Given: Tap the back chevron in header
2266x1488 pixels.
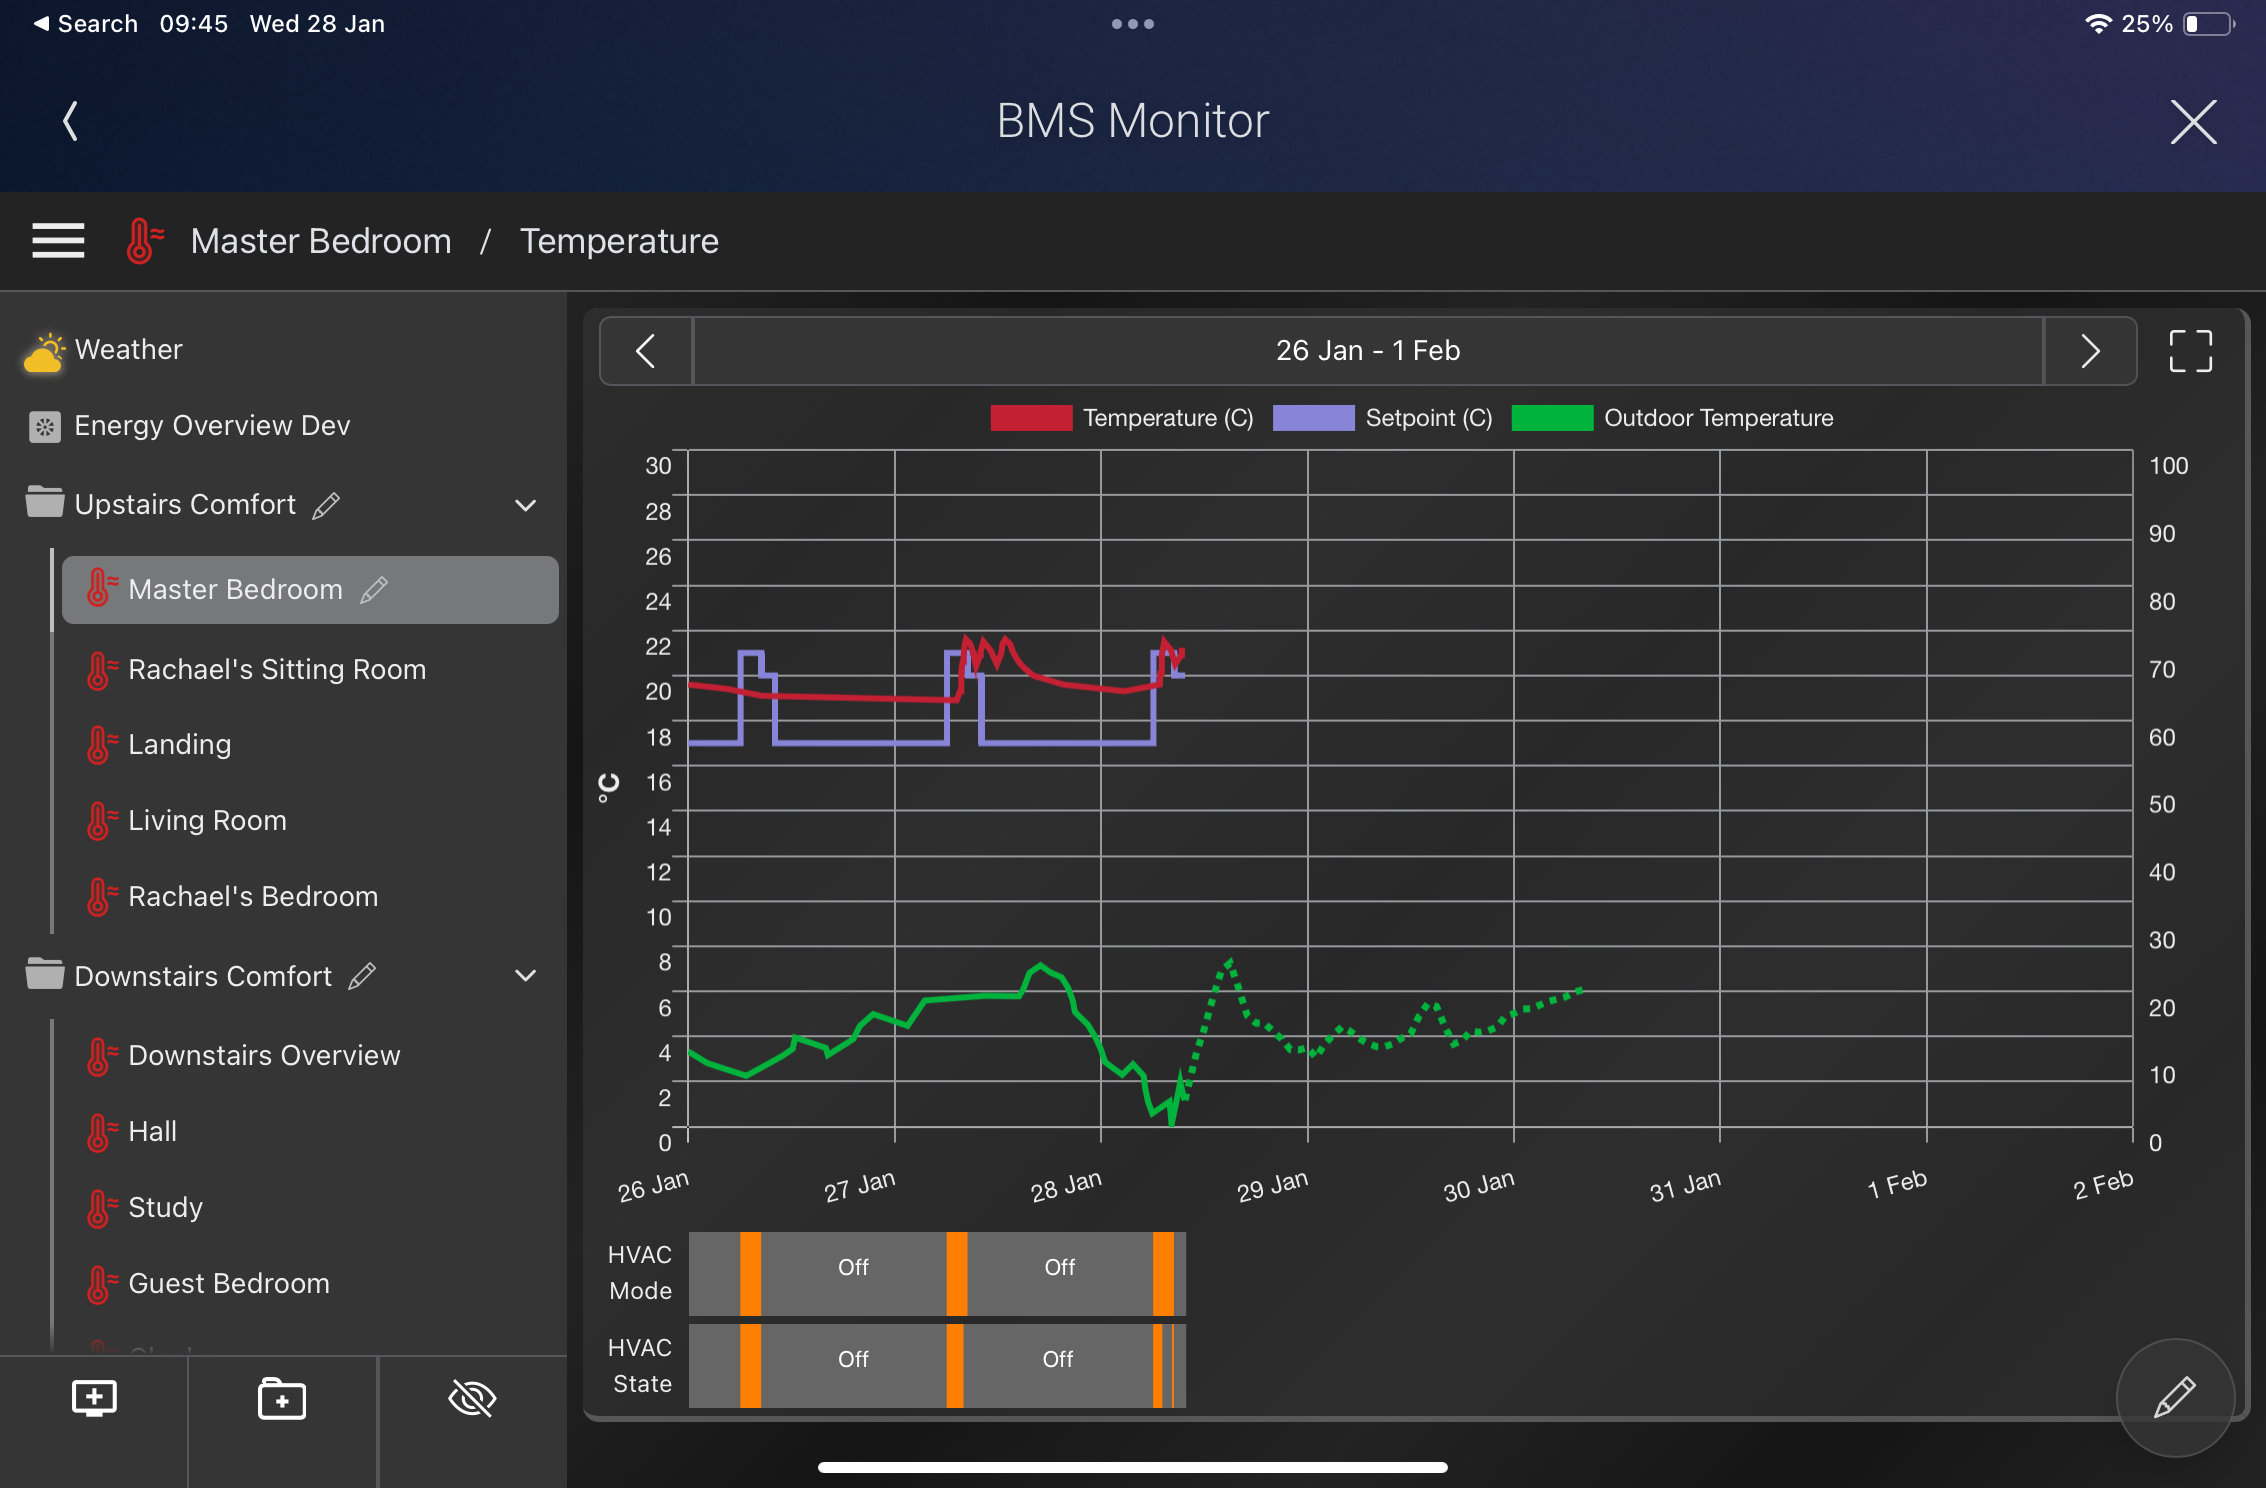Looking at the screenshot, I should pos(70,121).
